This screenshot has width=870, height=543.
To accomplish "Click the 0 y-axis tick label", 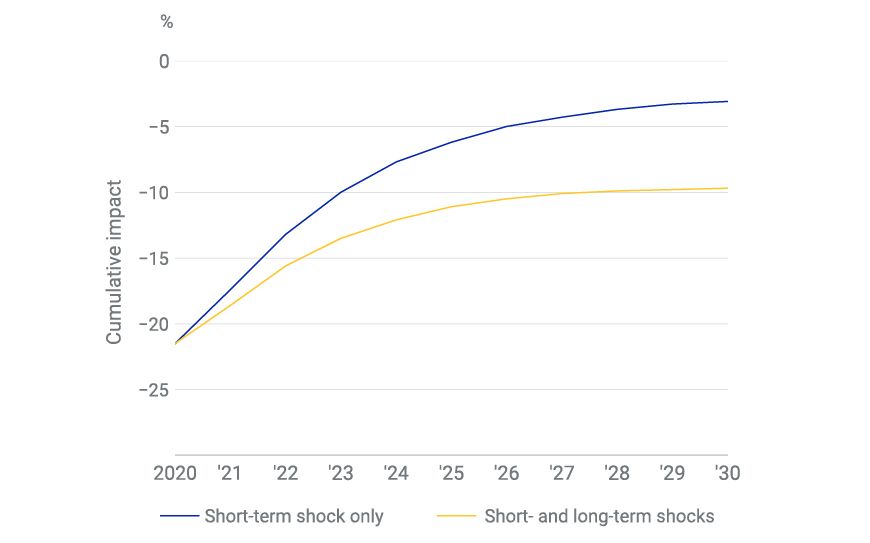I will coord(164,62).
